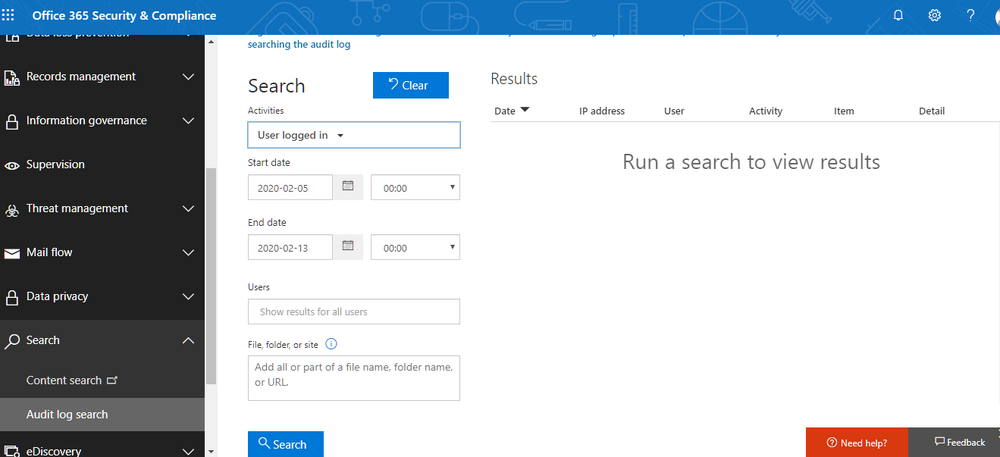
Task: Click the Supervision eye icon
Action: click(11, 166)
